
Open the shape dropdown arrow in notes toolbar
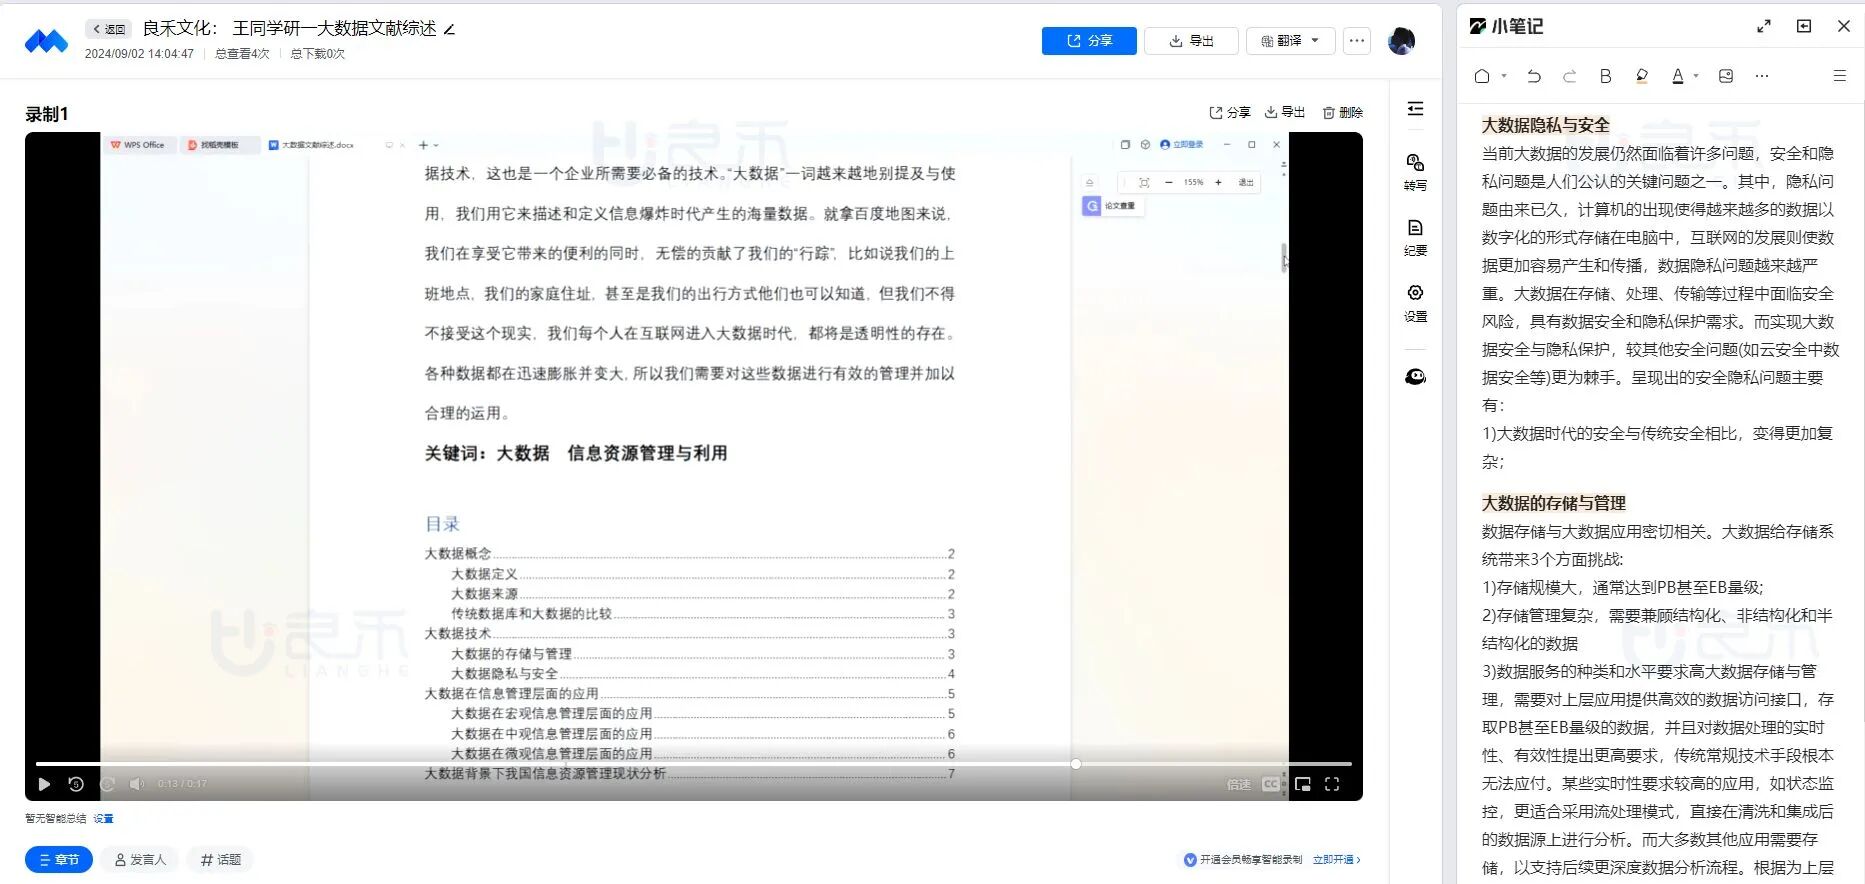point(1504,76)
